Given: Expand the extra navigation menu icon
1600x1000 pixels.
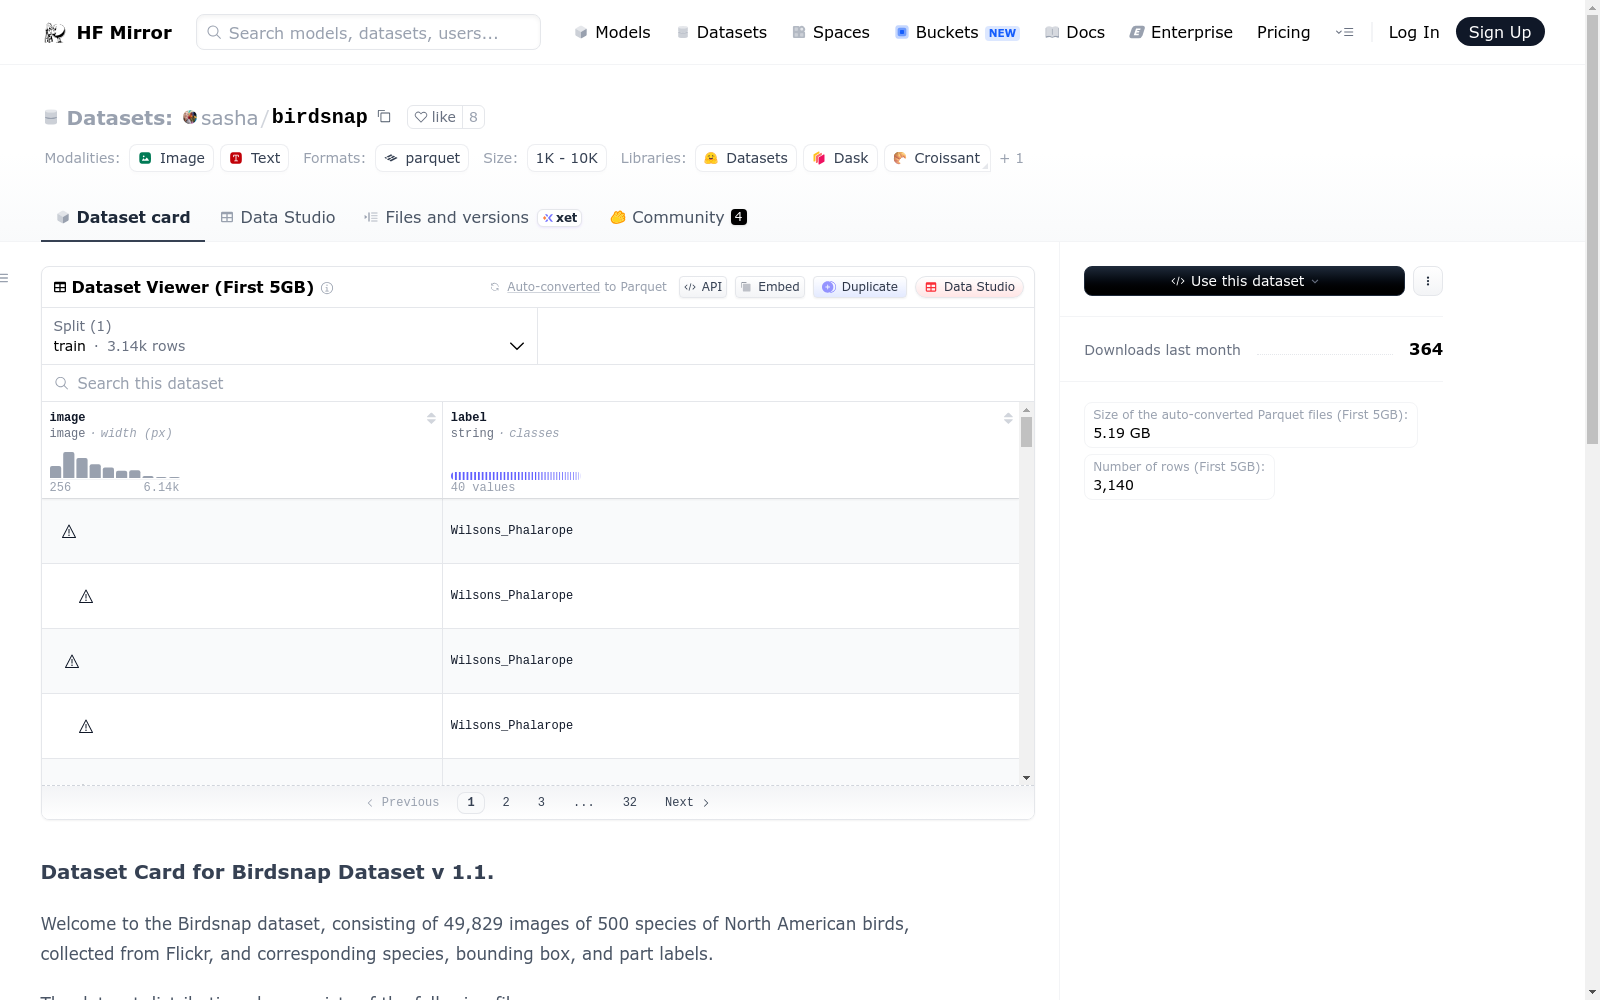Looking at the screenshot, I should click(1344, 32).
